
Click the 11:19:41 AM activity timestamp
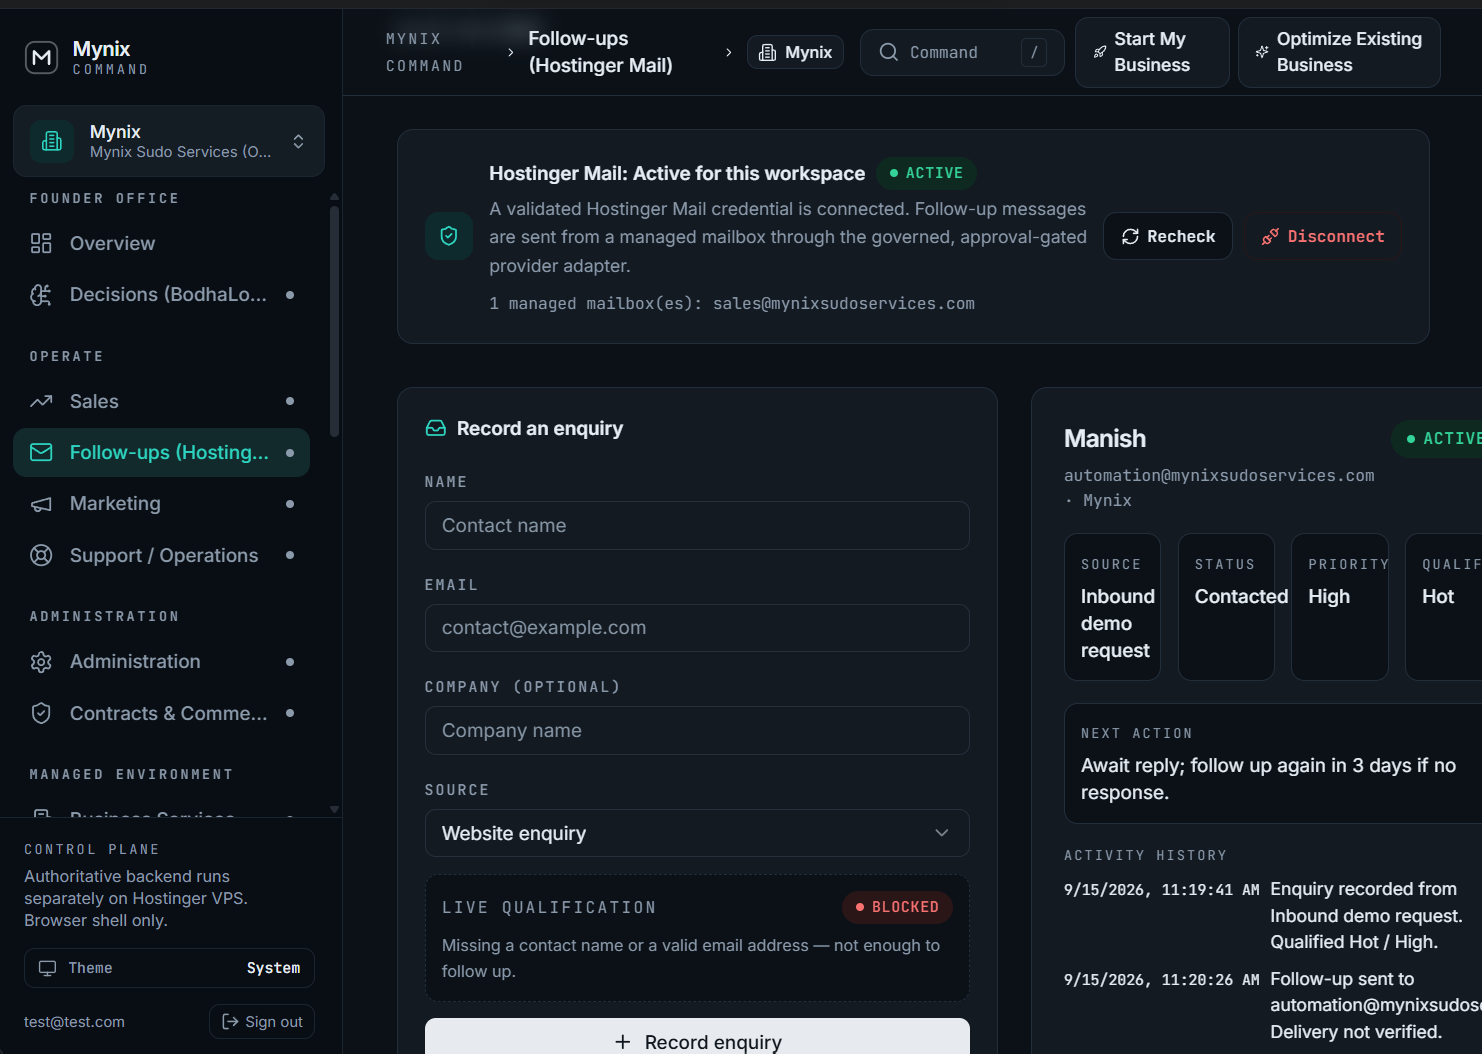(x=1162, y=890)
